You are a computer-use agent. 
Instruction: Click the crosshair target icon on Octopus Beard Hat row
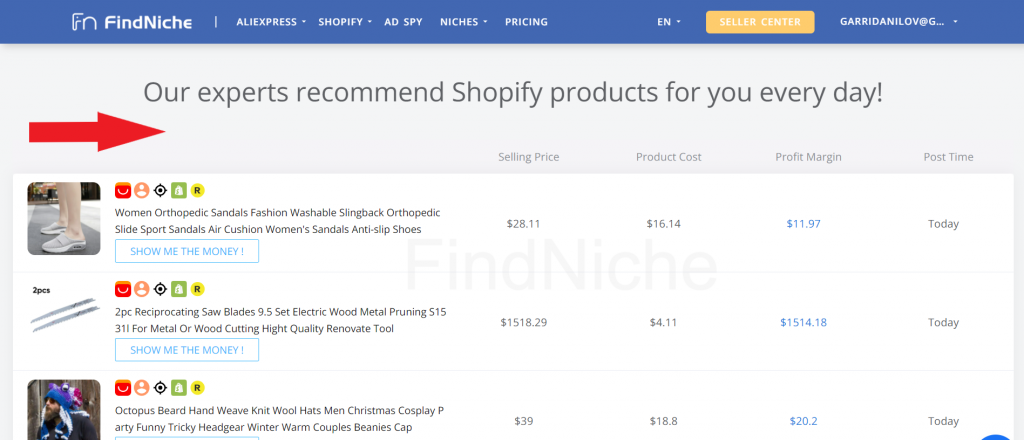click(x=160, y=388)
